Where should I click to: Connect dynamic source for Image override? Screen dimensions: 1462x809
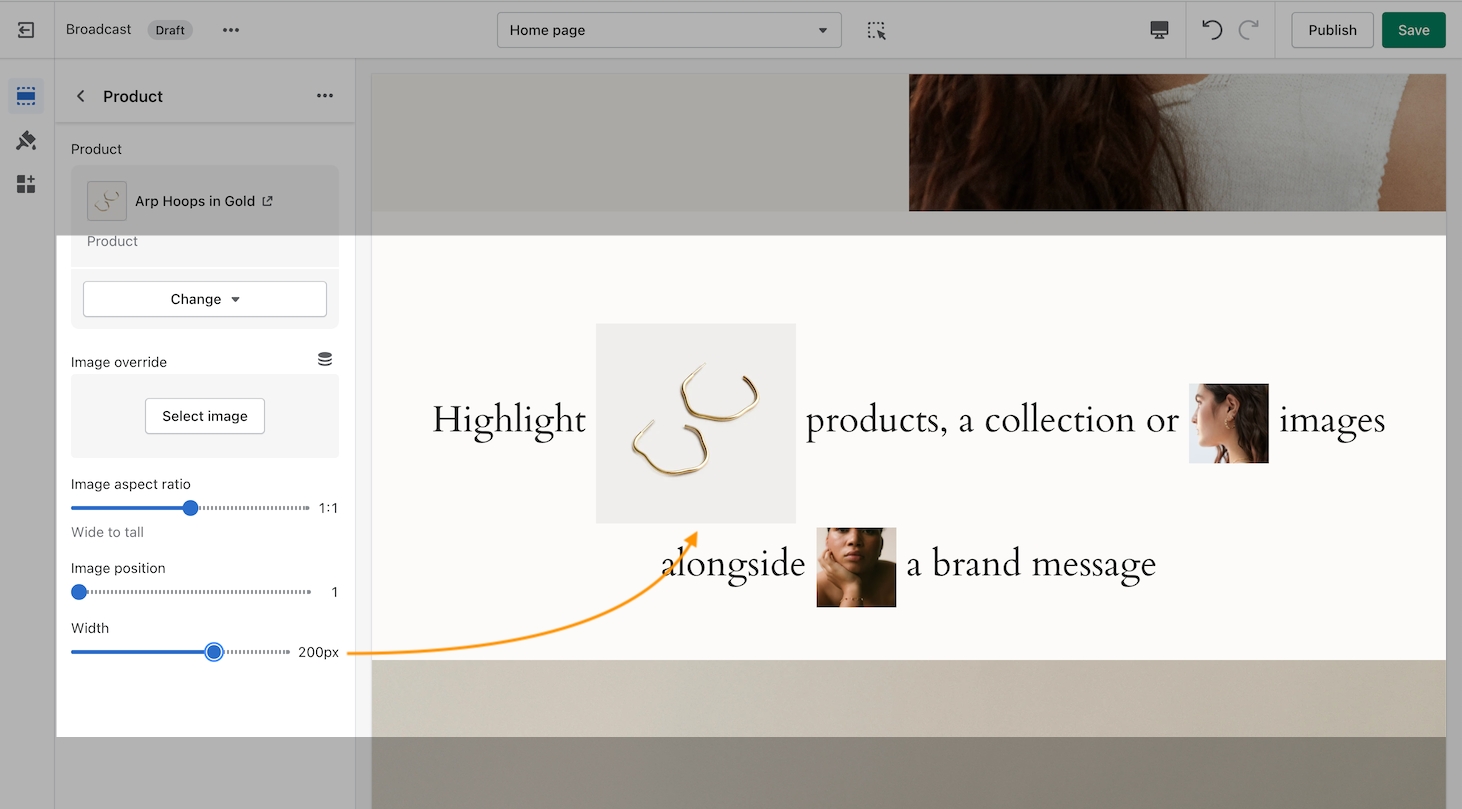(325, 359)
